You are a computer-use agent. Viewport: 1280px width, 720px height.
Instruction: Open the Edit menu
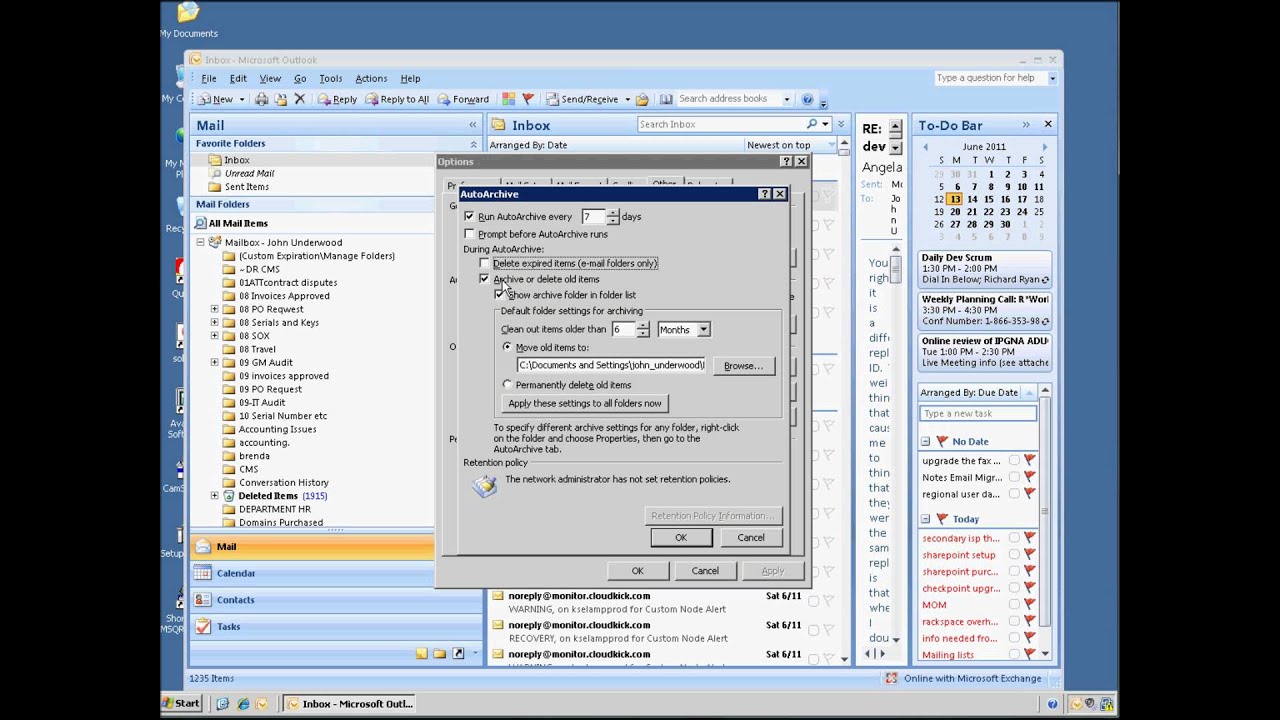pos(238,78)
